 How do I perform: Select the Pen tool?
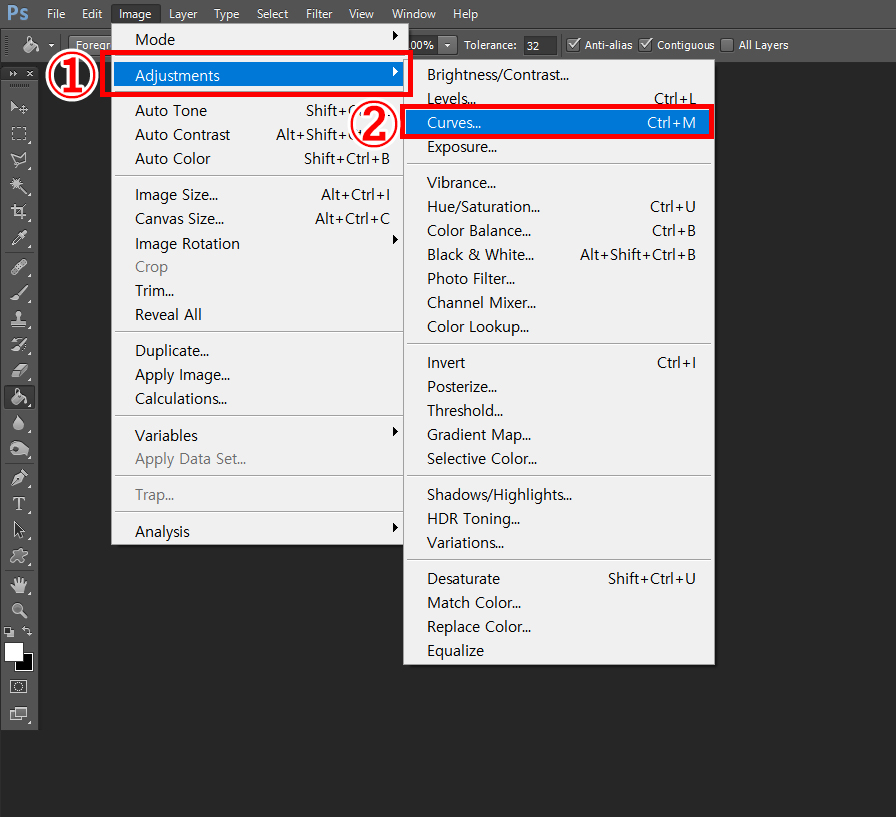19,478
